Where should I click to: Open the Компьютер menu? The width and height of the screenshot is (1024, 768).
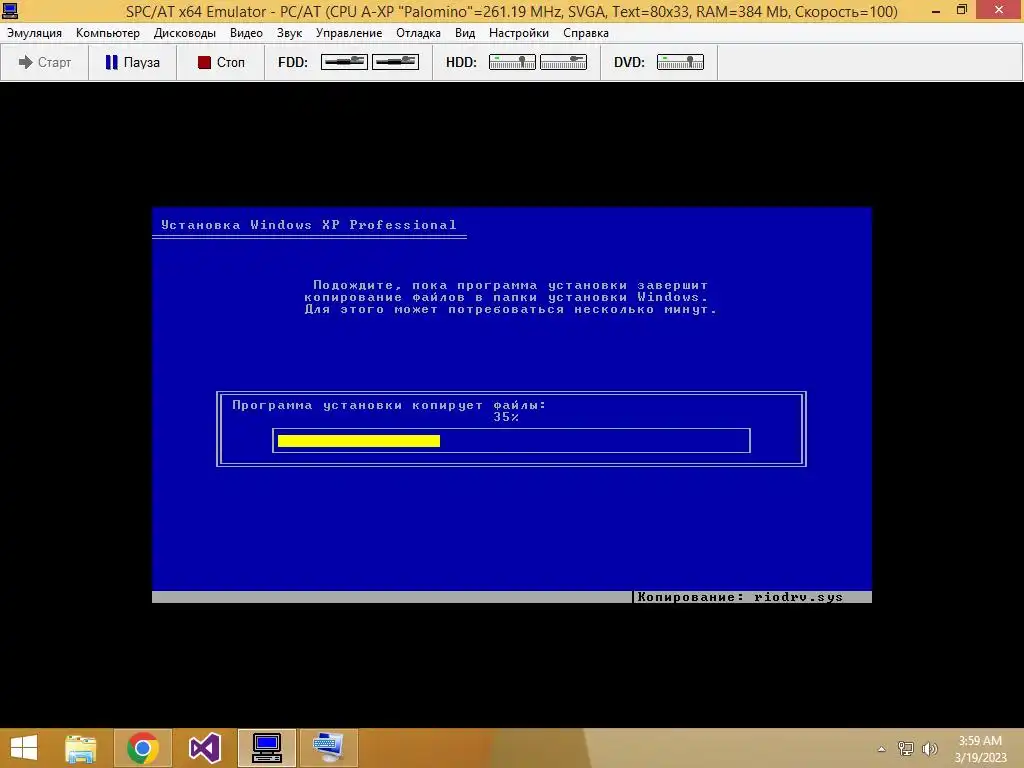(108, 33)
